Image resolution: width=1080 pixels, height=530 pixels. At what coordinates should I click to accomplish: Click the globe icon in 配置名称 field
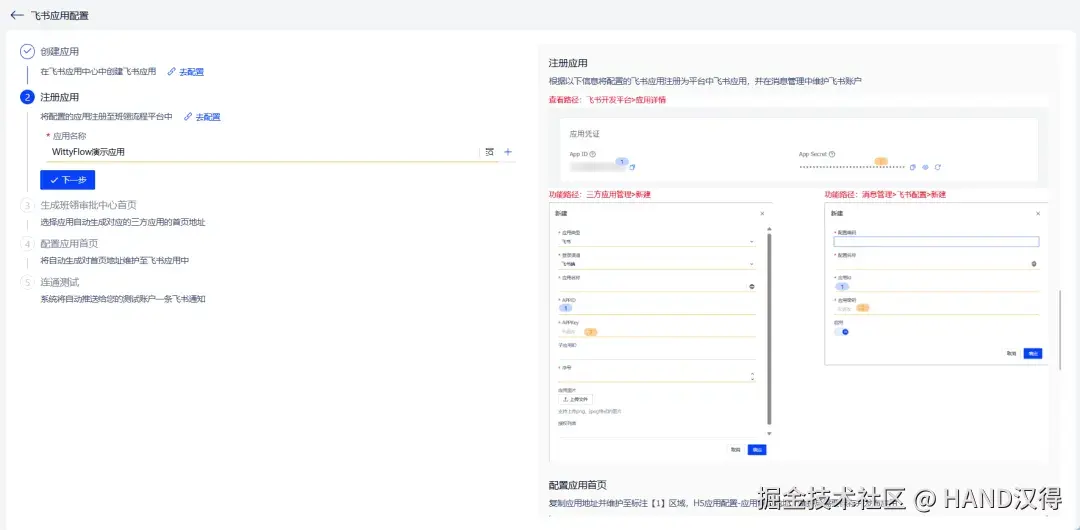point(1034,263)
